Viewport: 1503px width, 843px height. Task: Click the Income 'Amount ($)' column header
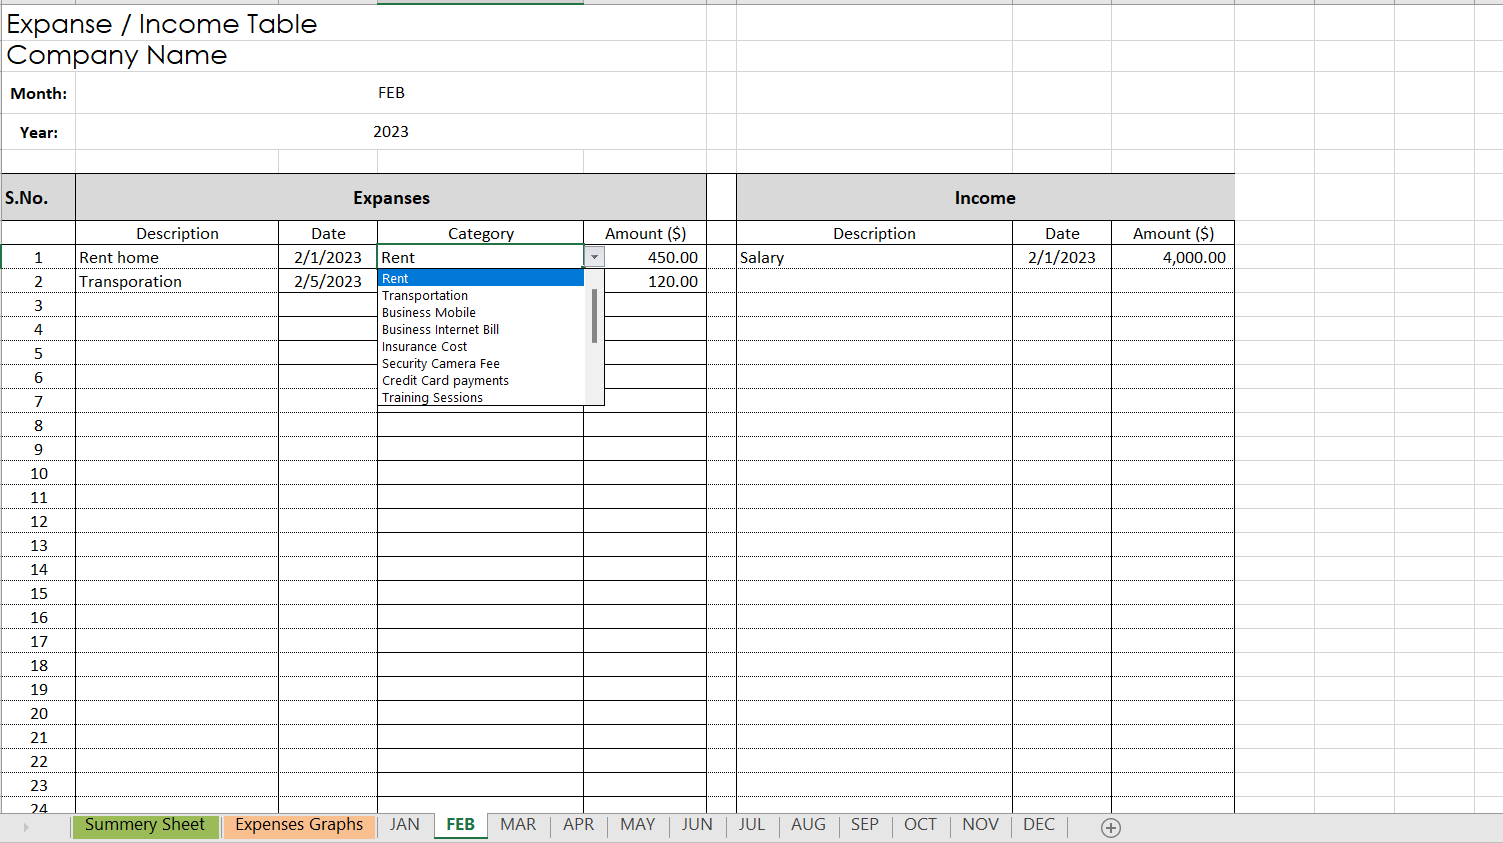point(1173,233)
